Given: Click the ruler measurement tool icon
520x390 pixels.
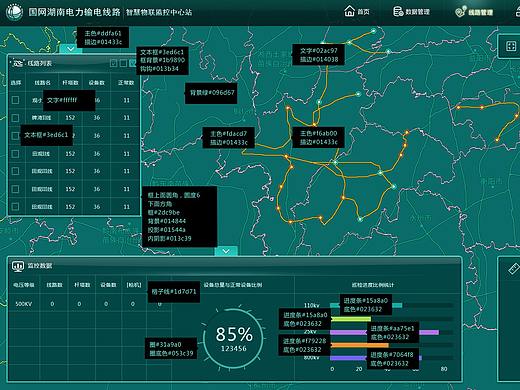Looking at the screenshot, I should 514,269.
